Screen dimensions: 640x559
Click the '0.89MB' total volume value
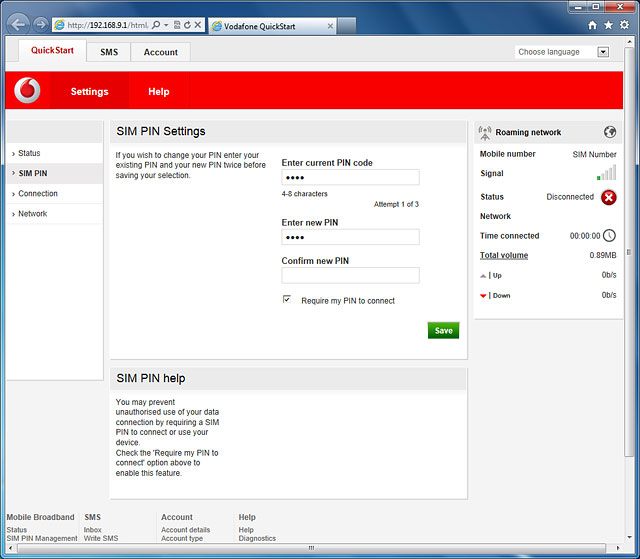(x=603, y=255)
